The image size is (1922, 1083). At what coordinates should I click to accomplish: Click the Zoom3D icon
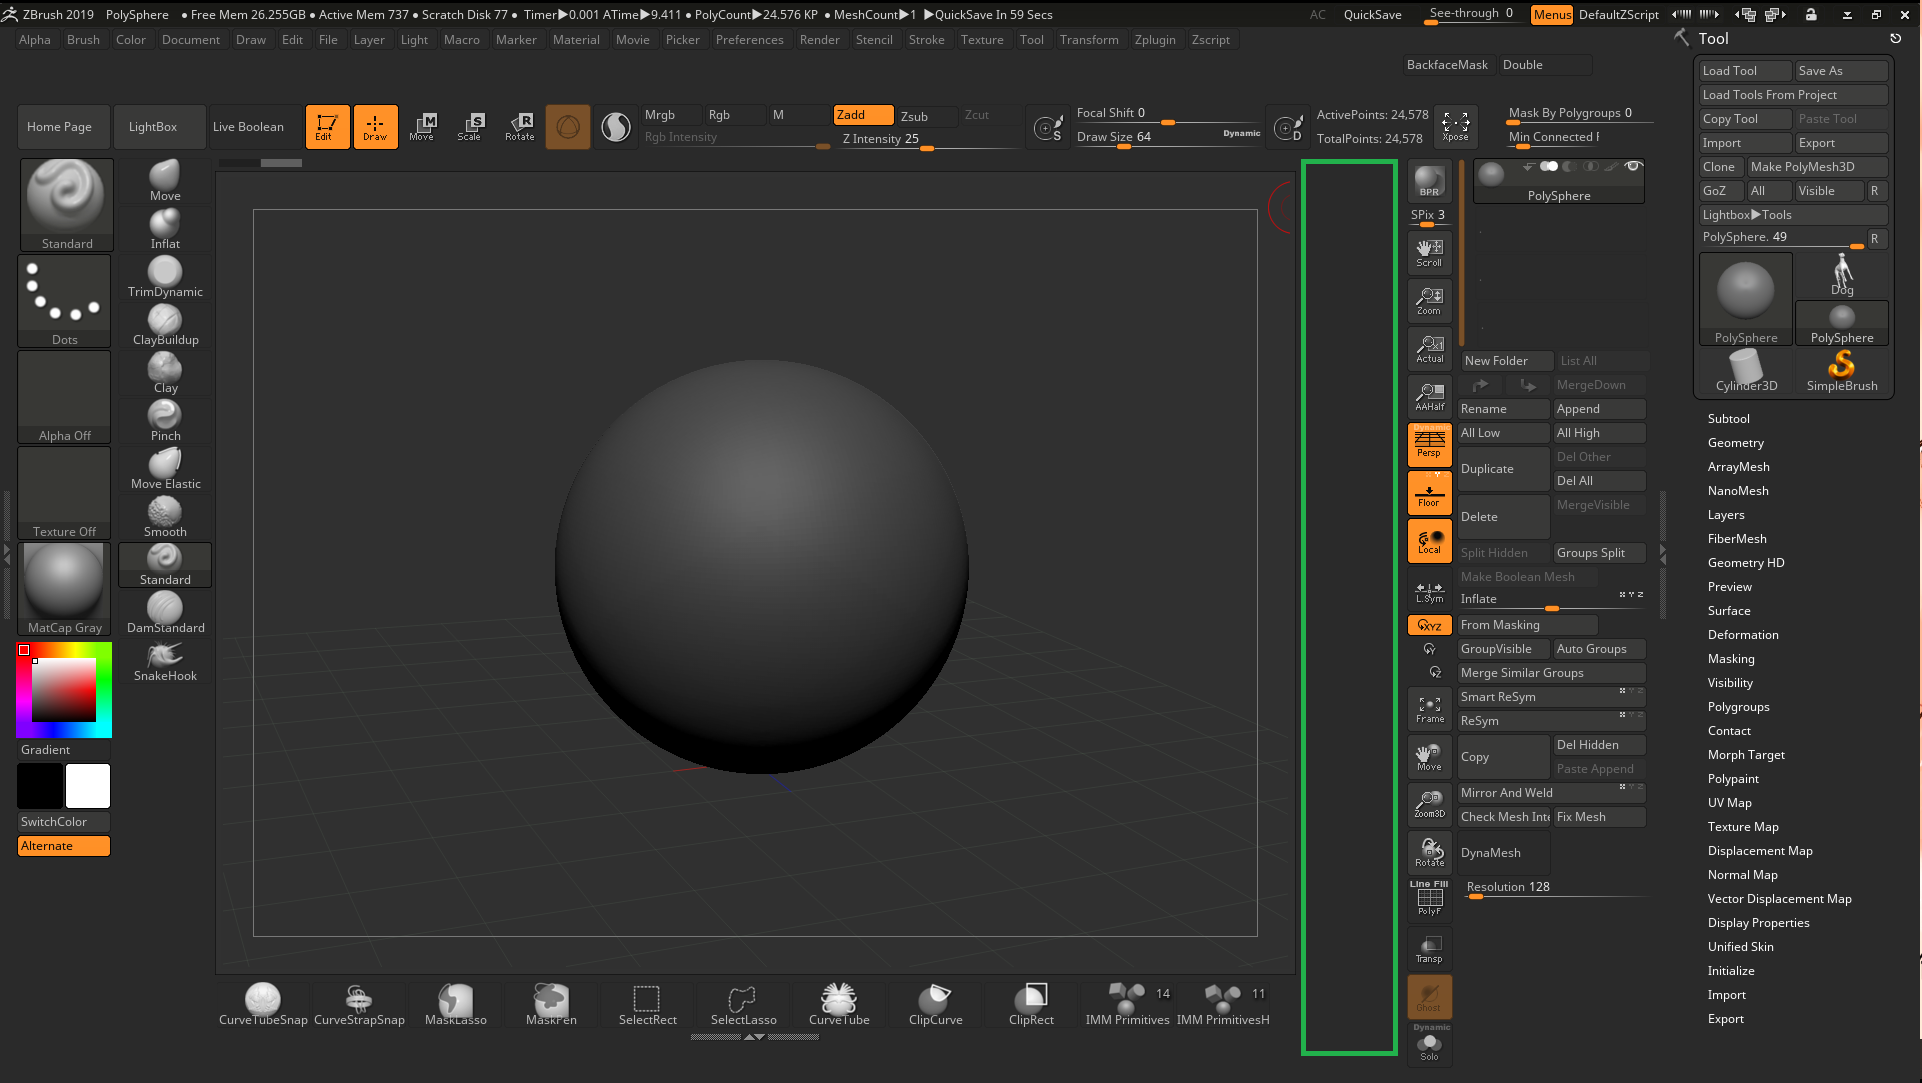coord(1429,805)
